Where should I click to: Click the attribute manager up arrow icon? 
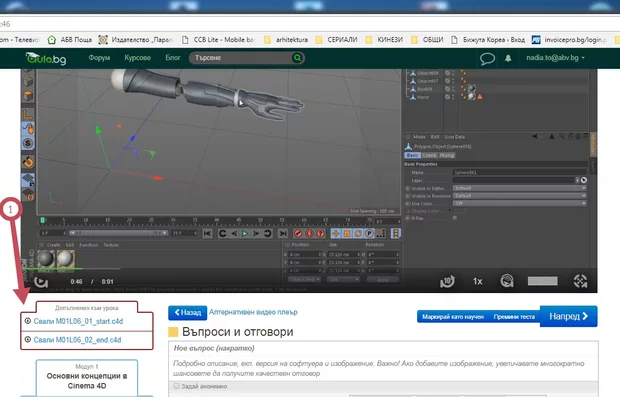(x=552, y=136)
